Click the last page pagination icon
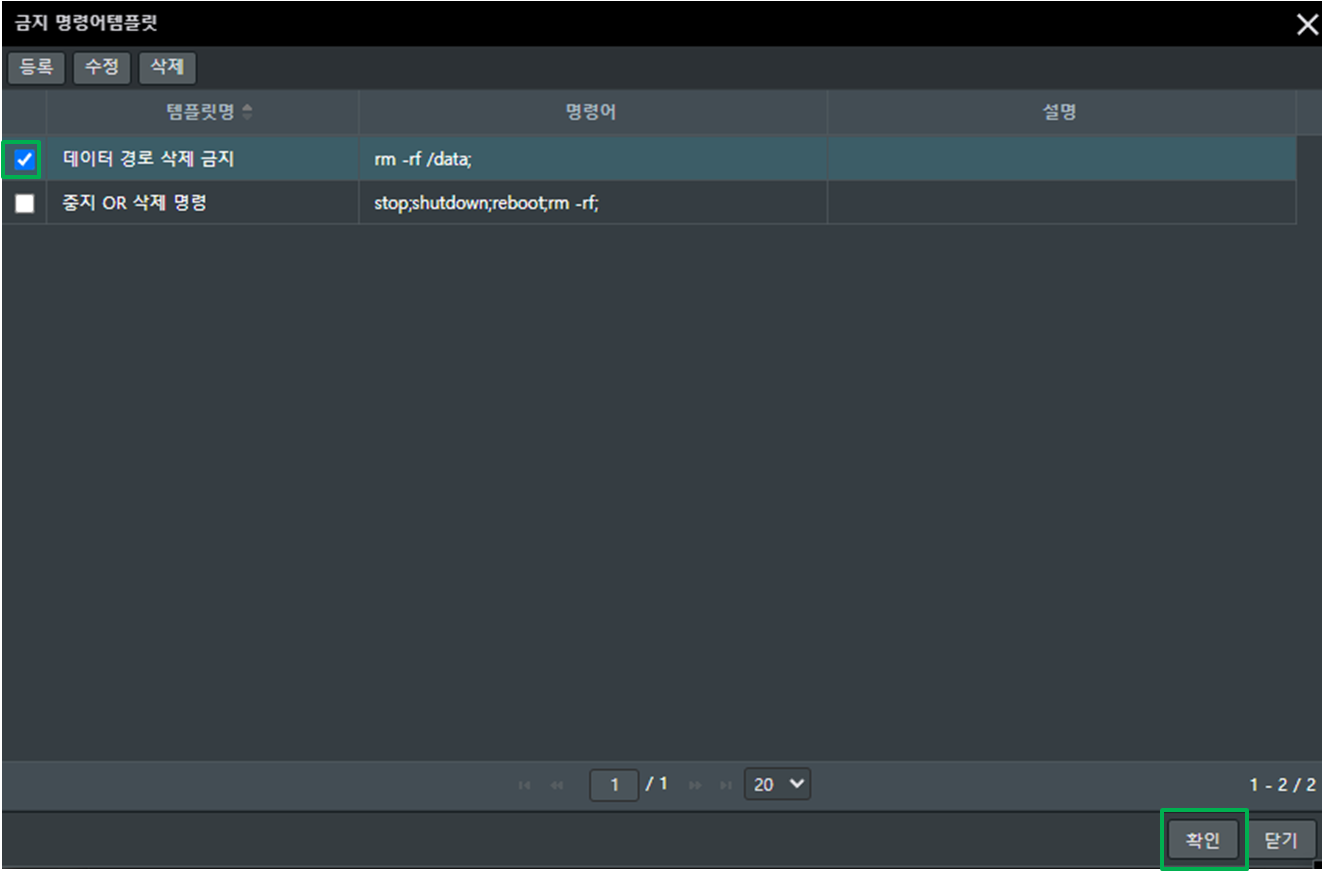 click(726, 786)
